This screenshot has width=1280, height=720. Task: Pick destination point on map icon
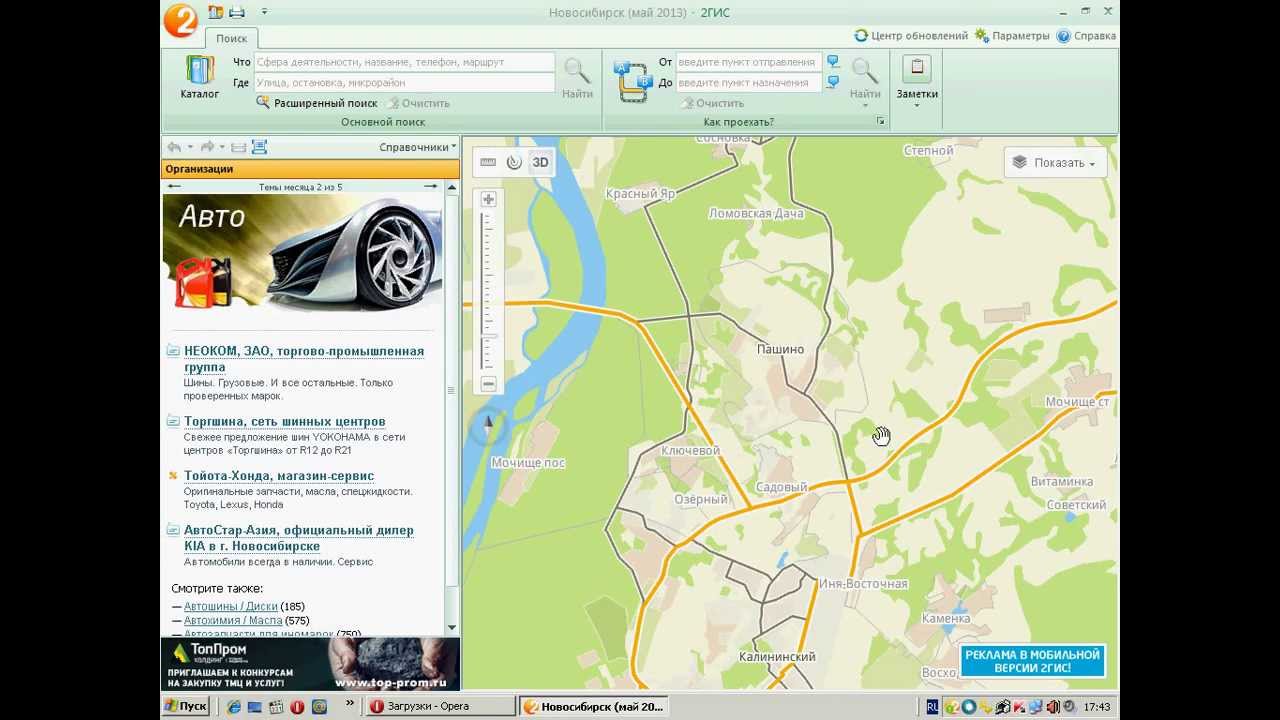[x=833, y=83]
